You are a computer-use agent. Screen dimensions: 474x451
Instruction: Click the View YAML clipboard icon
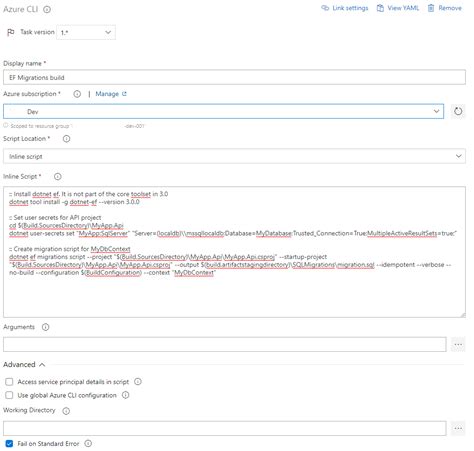[380, 8]
